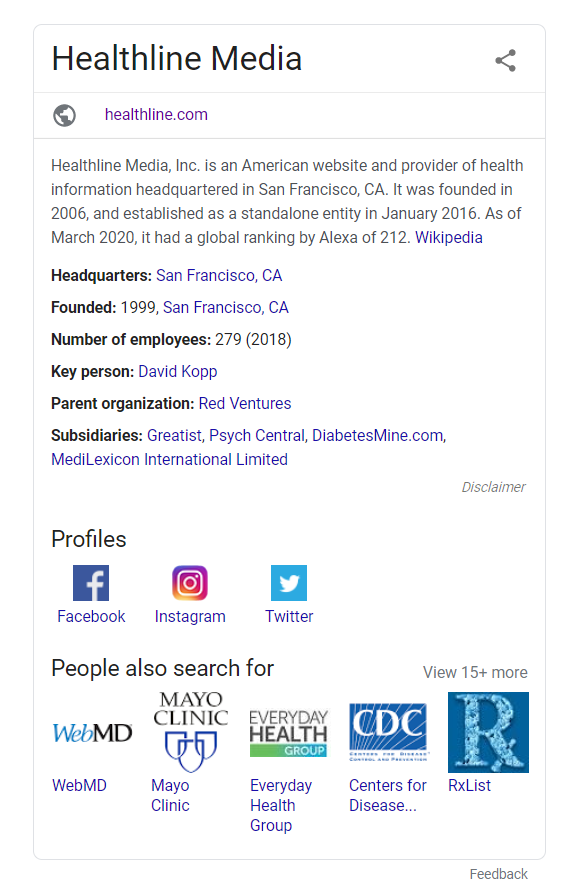This screenshot has height=896, width=576.
Task: Open the Wikipedia source link
Action: pyautogui.click(x=449, y=237)
